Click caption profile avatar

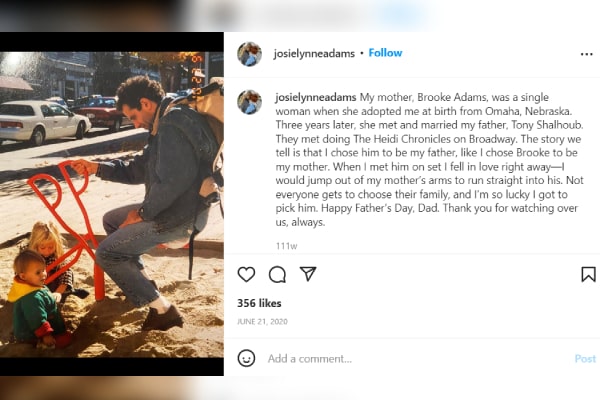click(249, 102)
